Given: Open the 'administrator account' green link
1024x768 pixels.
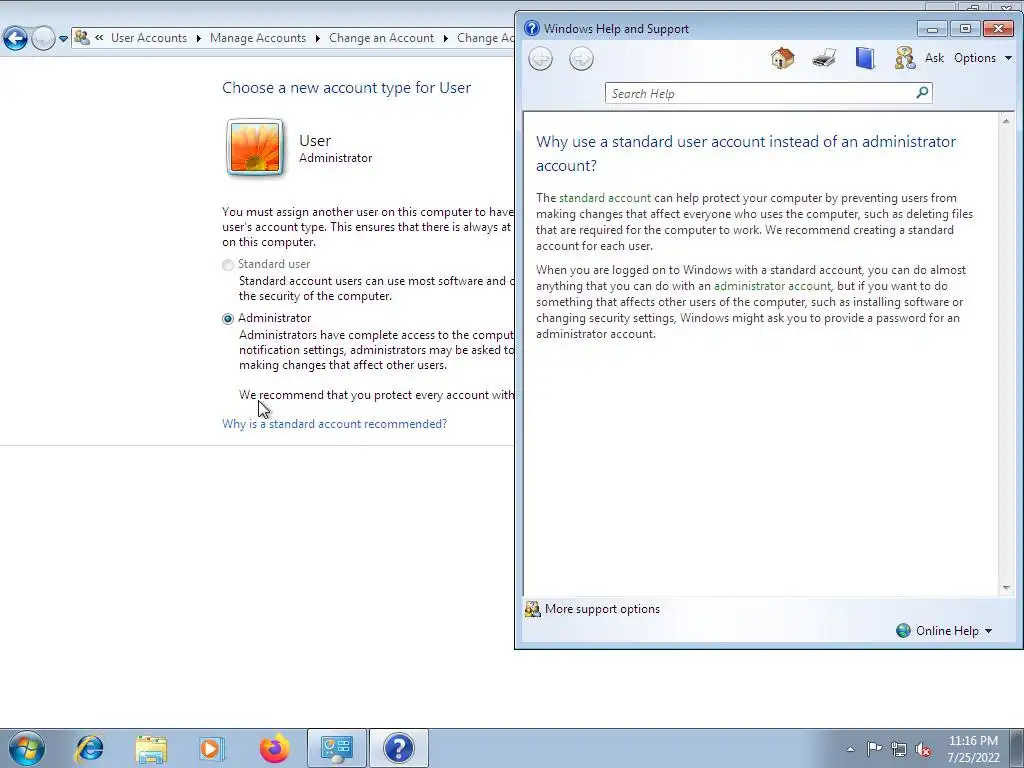Looking at the screenshot, I should pos(772,286).
